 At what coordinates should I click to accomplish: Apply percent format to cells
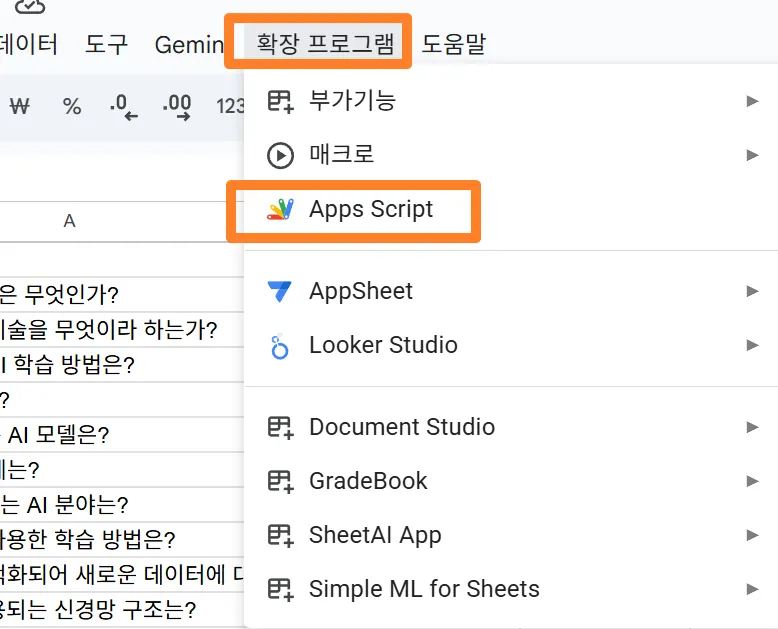pos(72,106)
